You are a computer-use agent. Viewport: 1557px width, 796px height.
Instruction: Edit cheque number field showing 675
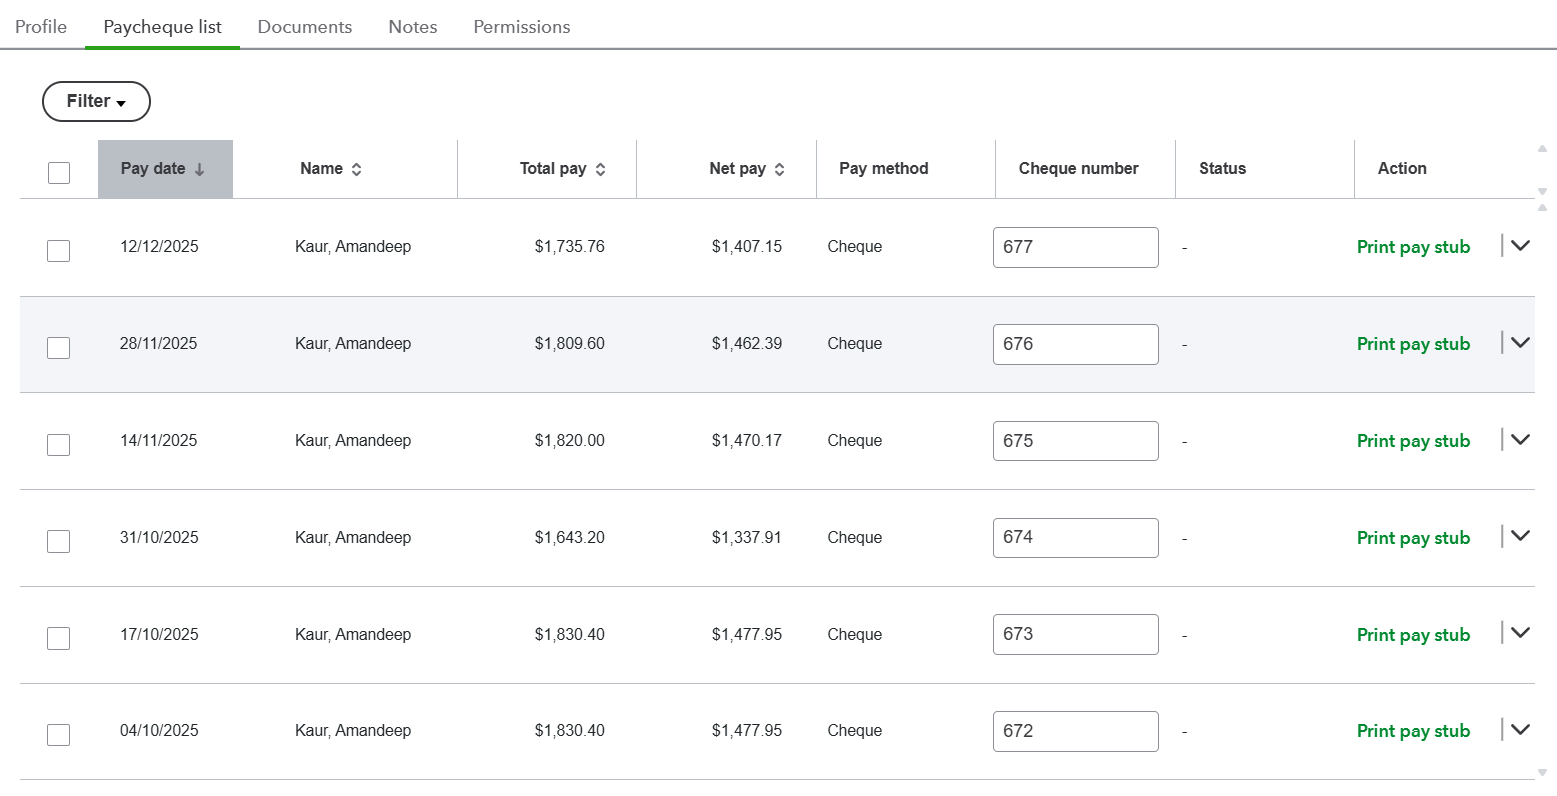click(x=1075, y=441)
